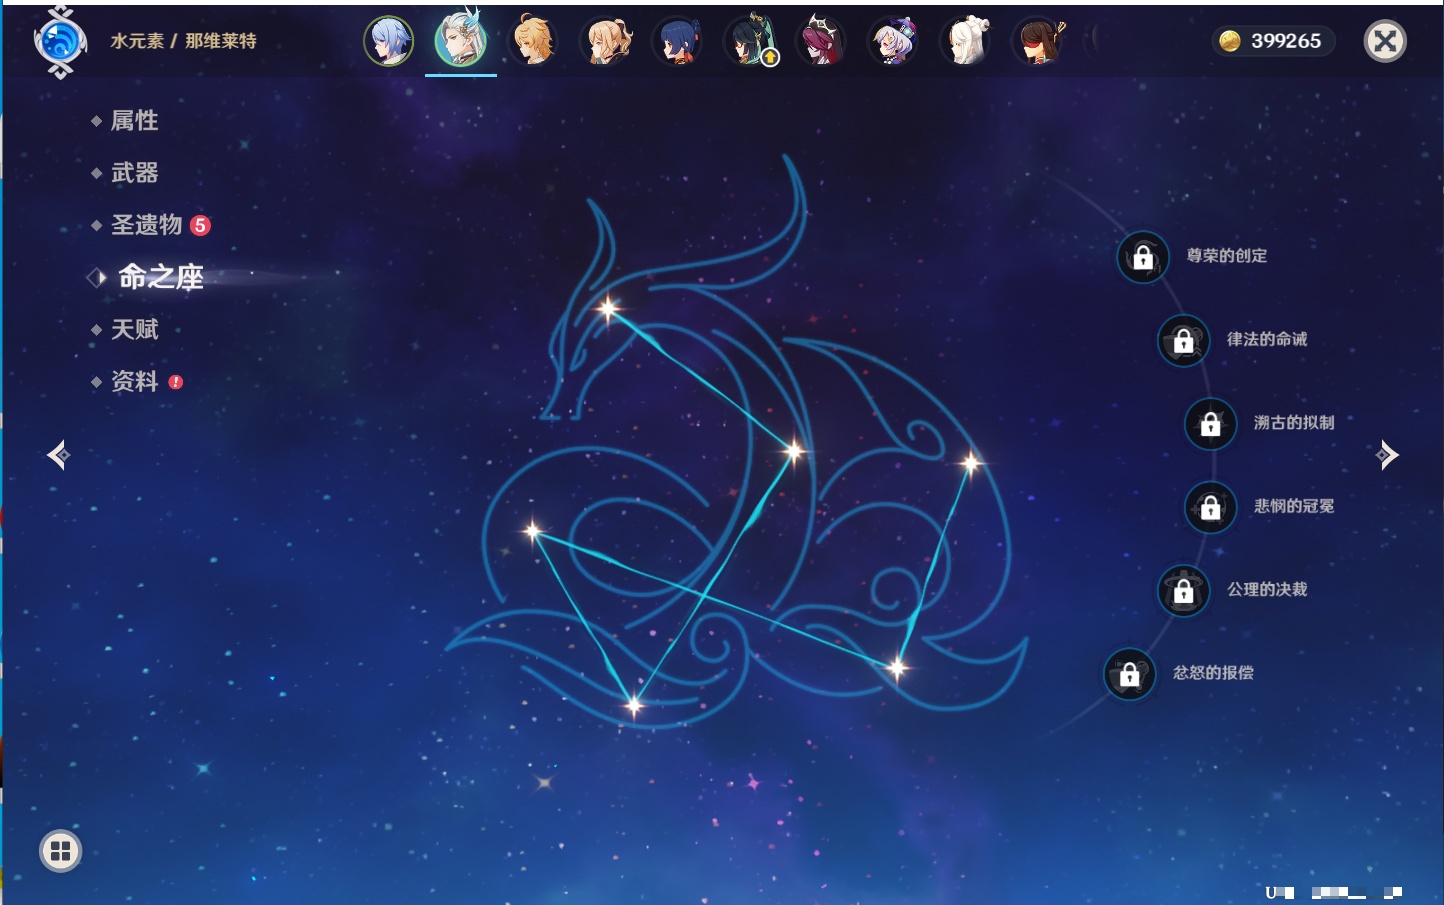Screen dimensions: 1444x905
Task: Select the 忿怒的报偿 locked constellation node
Action: coord(1129,674)
